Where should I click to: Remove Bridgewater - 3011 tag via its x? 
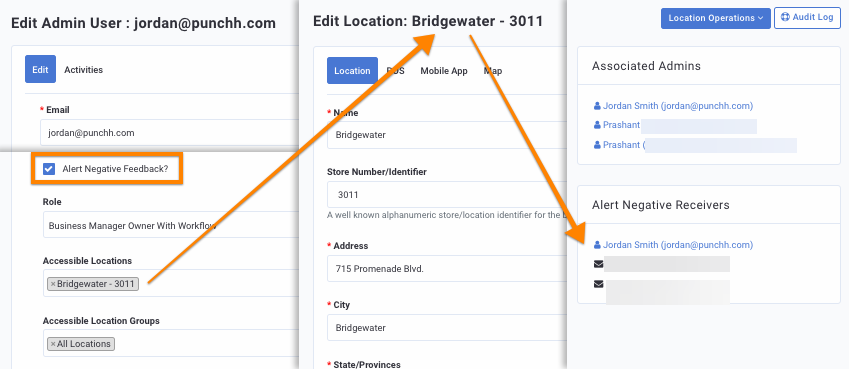pos(53,284)
